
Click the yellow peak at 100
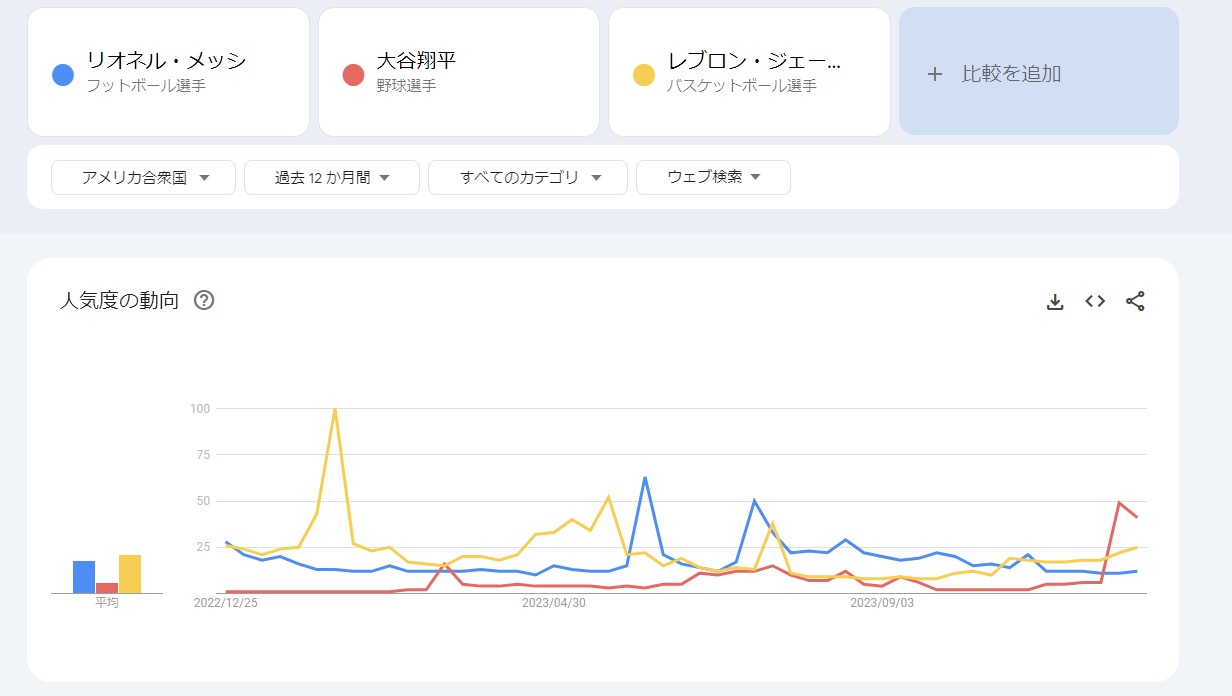(x=334, y=409)
